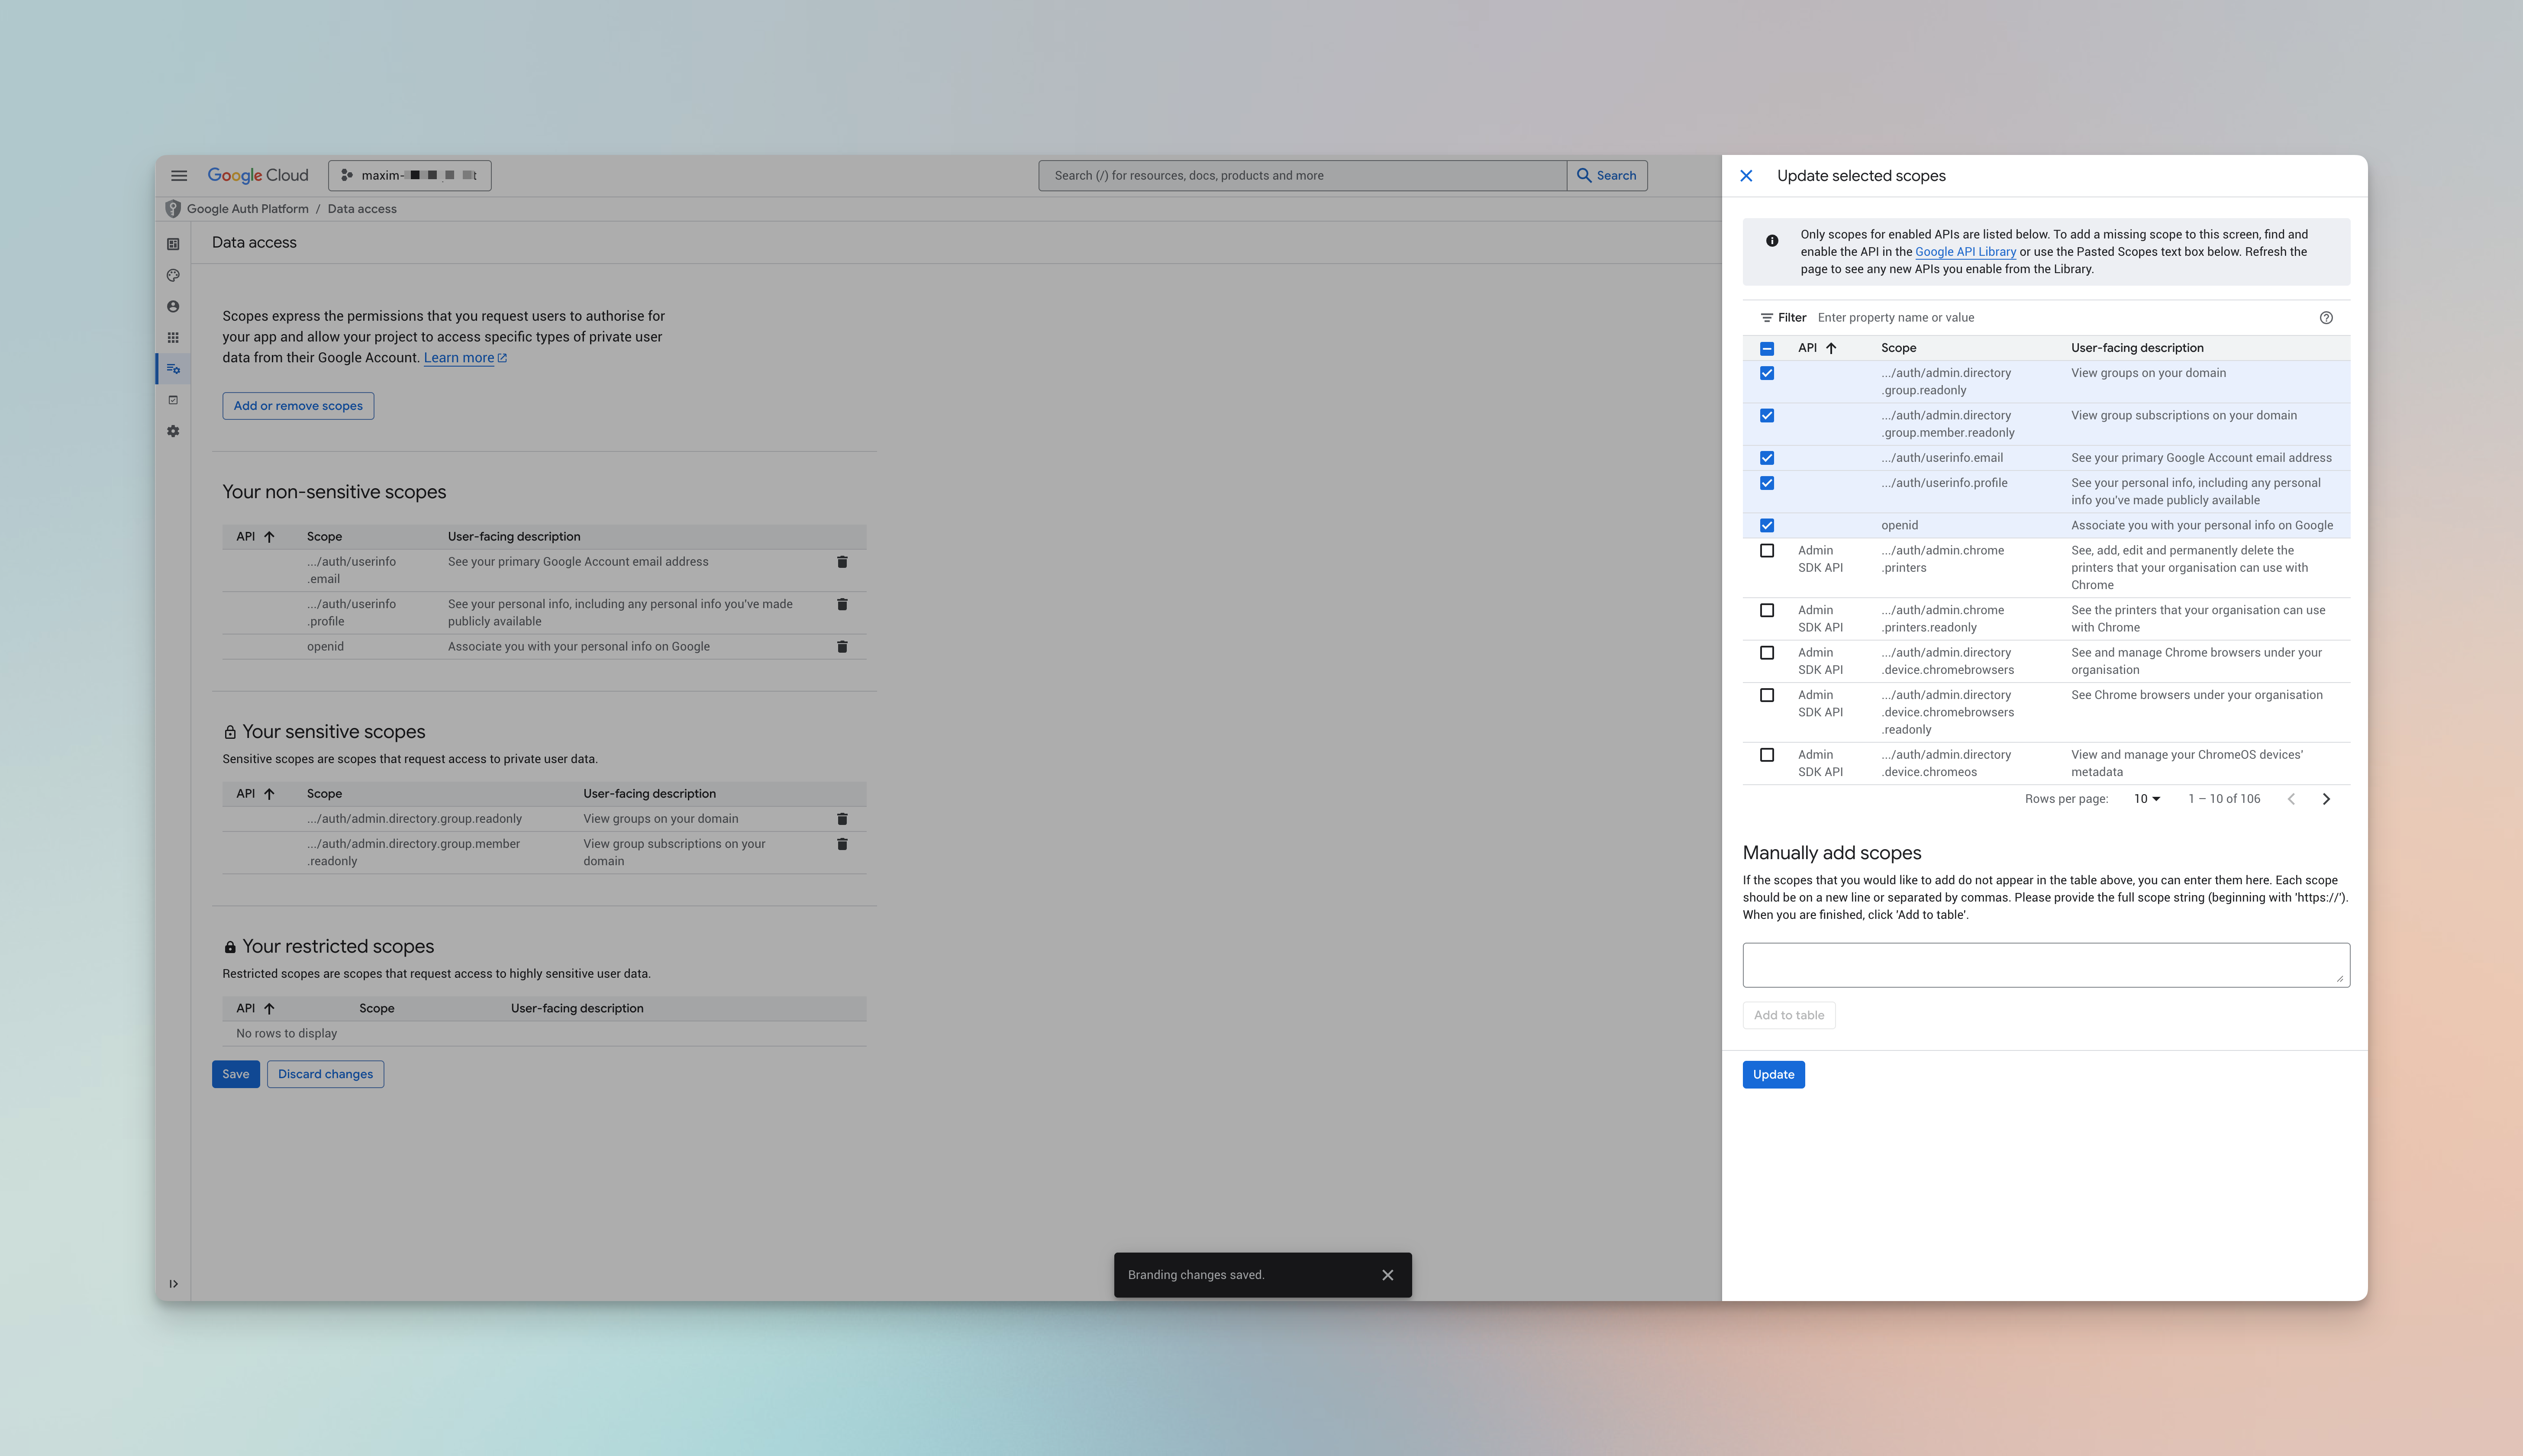The image size is (2523, 1456).
Task: Delete the userinfo.email scope row
Action: pos(842,562)
